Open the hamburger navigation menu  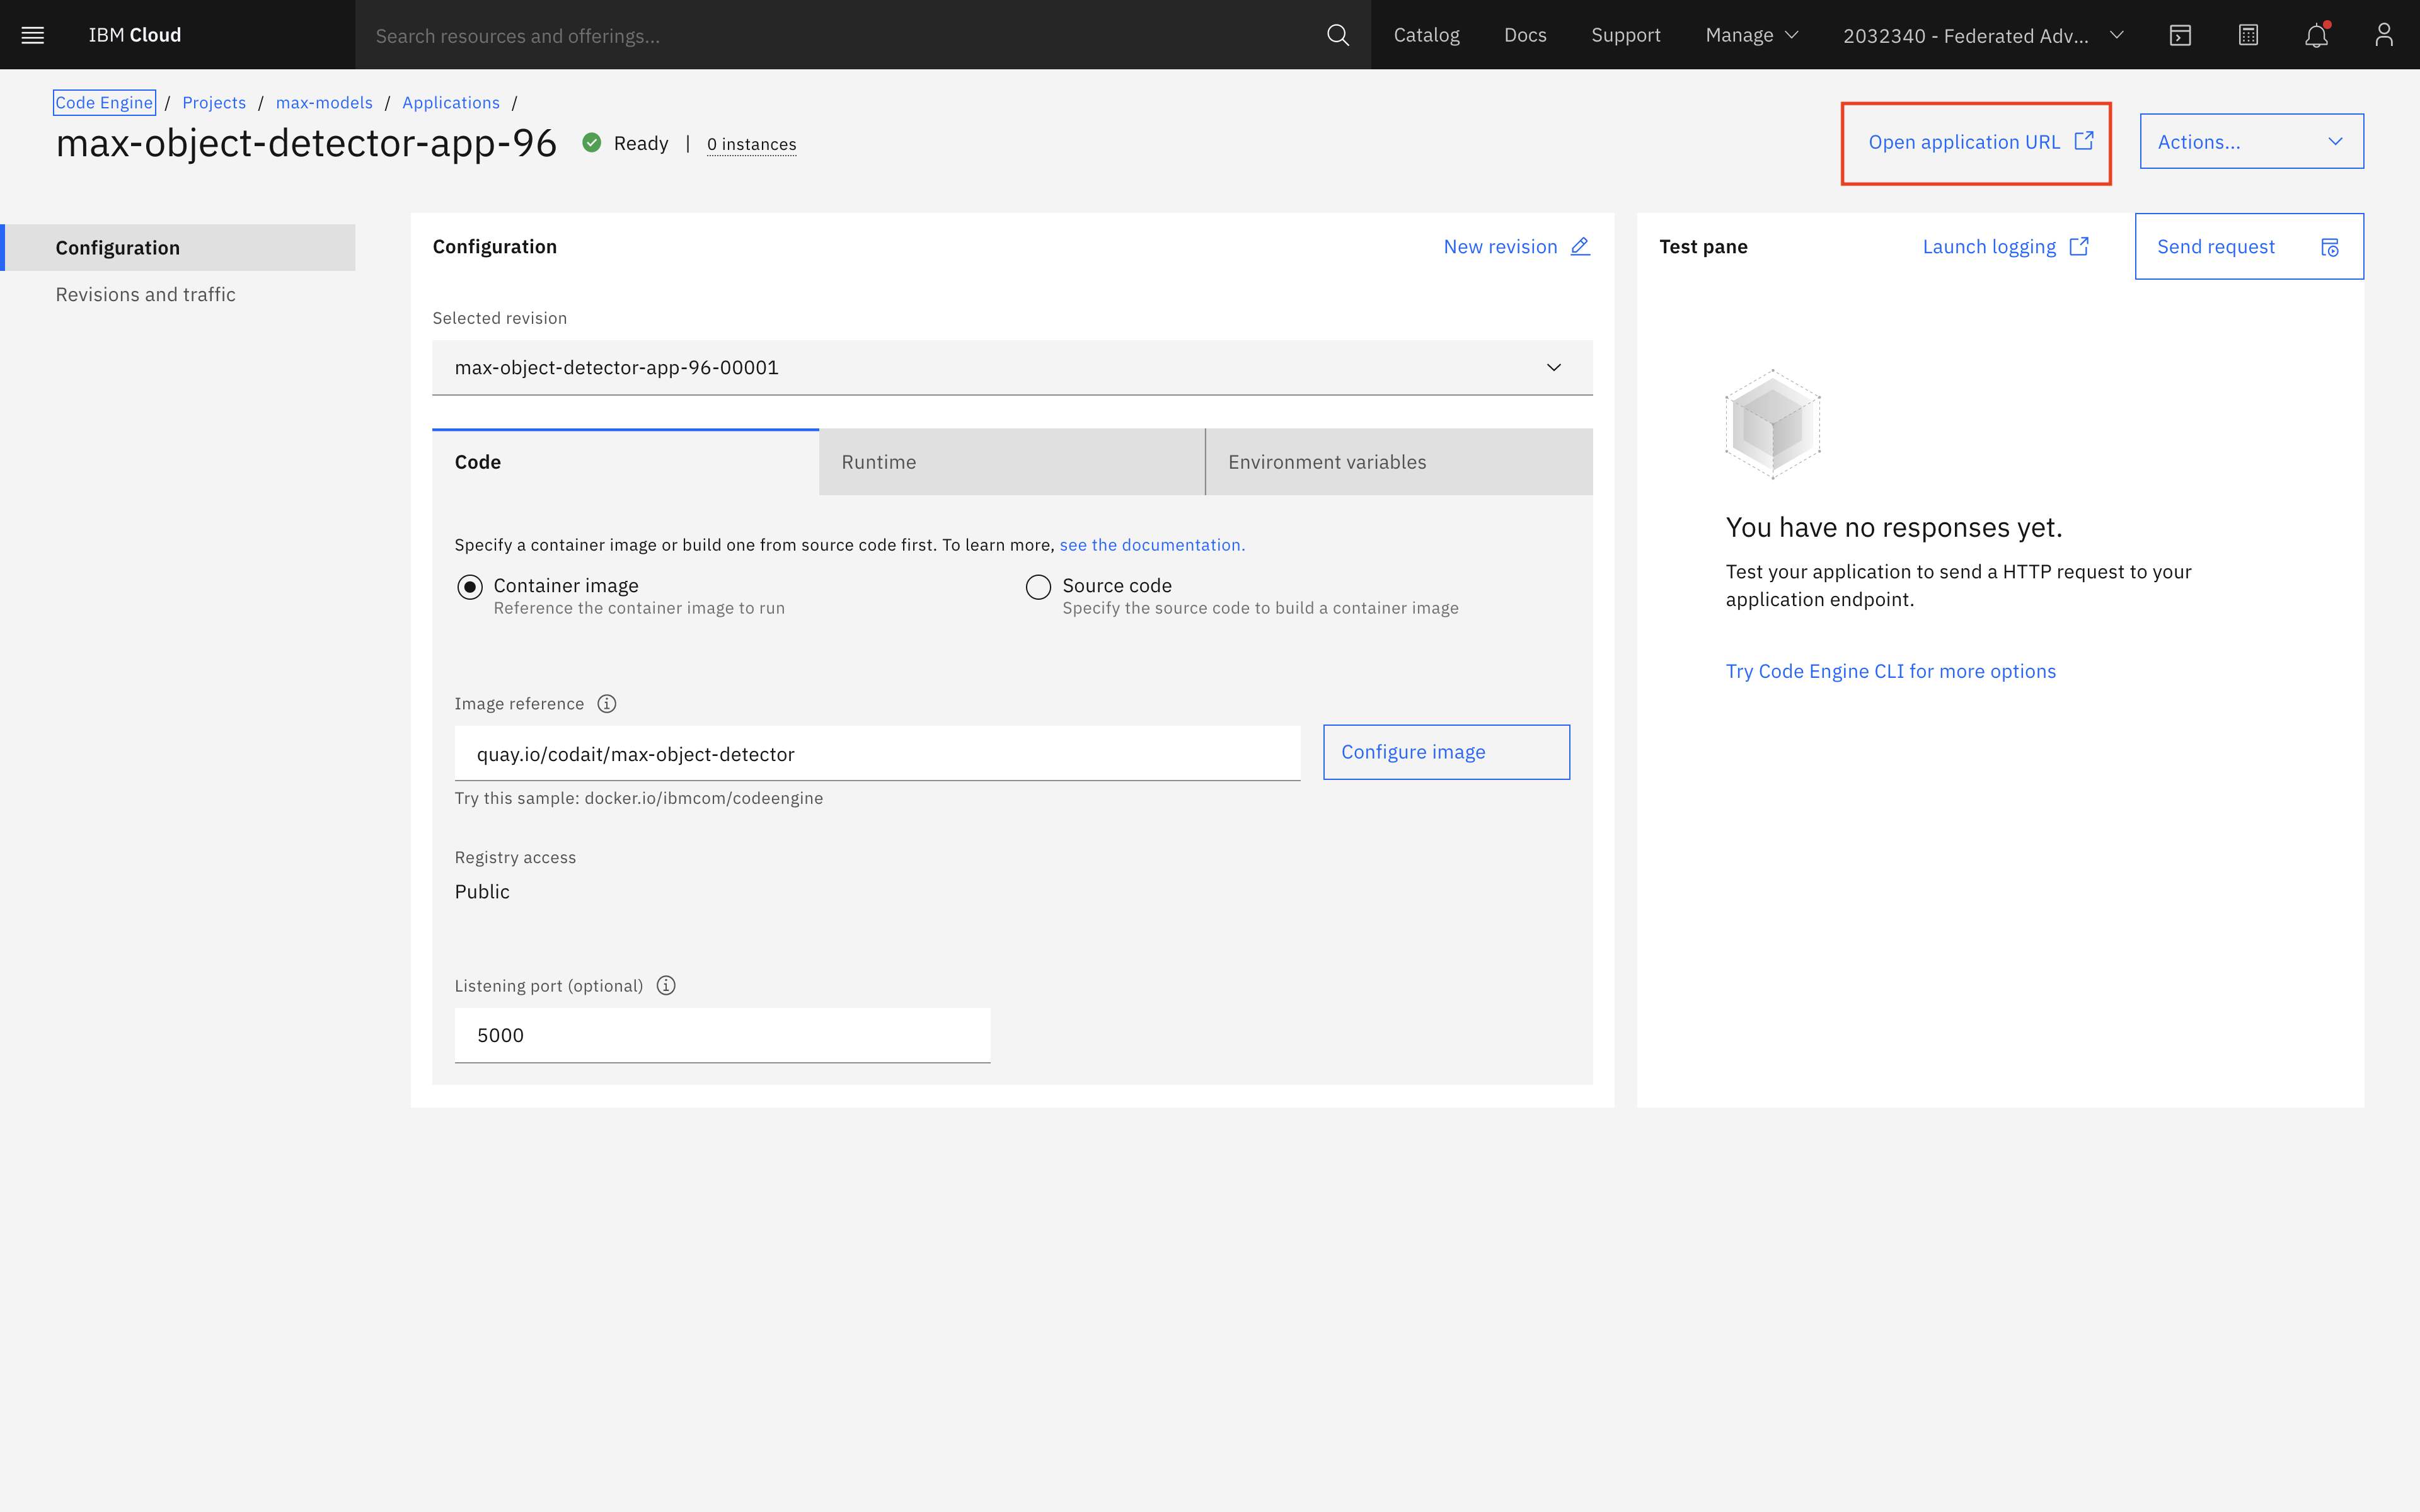[x=32, y=35]
